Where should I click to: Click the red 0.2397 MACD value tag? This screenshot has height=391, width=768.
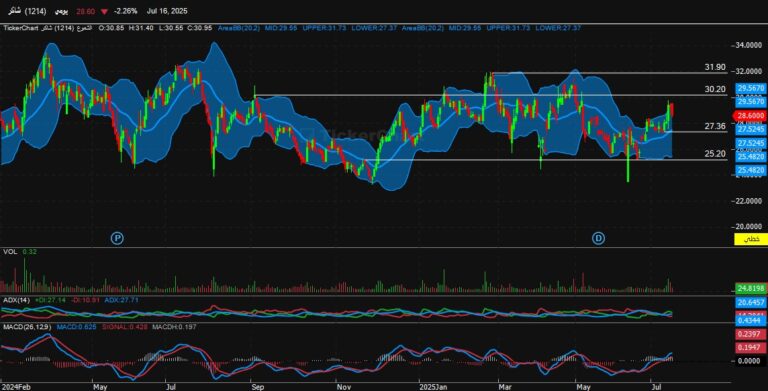coord(750,335)
